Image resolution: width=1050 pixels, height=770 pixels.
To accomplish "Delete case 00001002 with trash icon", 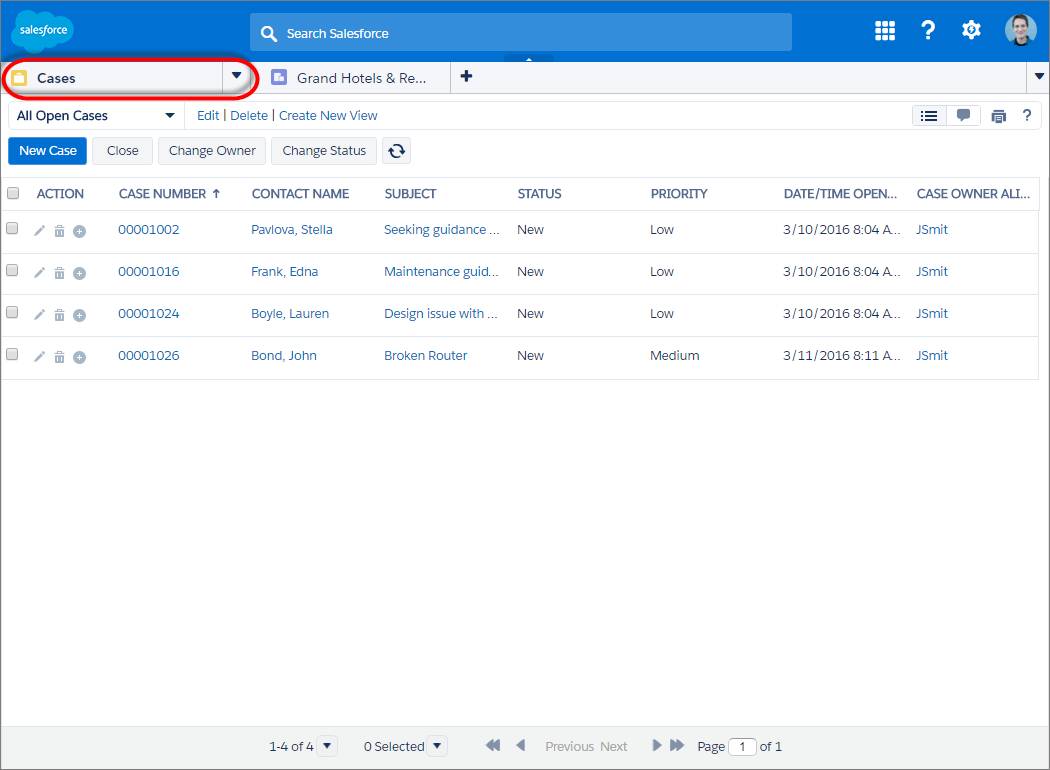I will coord(60,231).
